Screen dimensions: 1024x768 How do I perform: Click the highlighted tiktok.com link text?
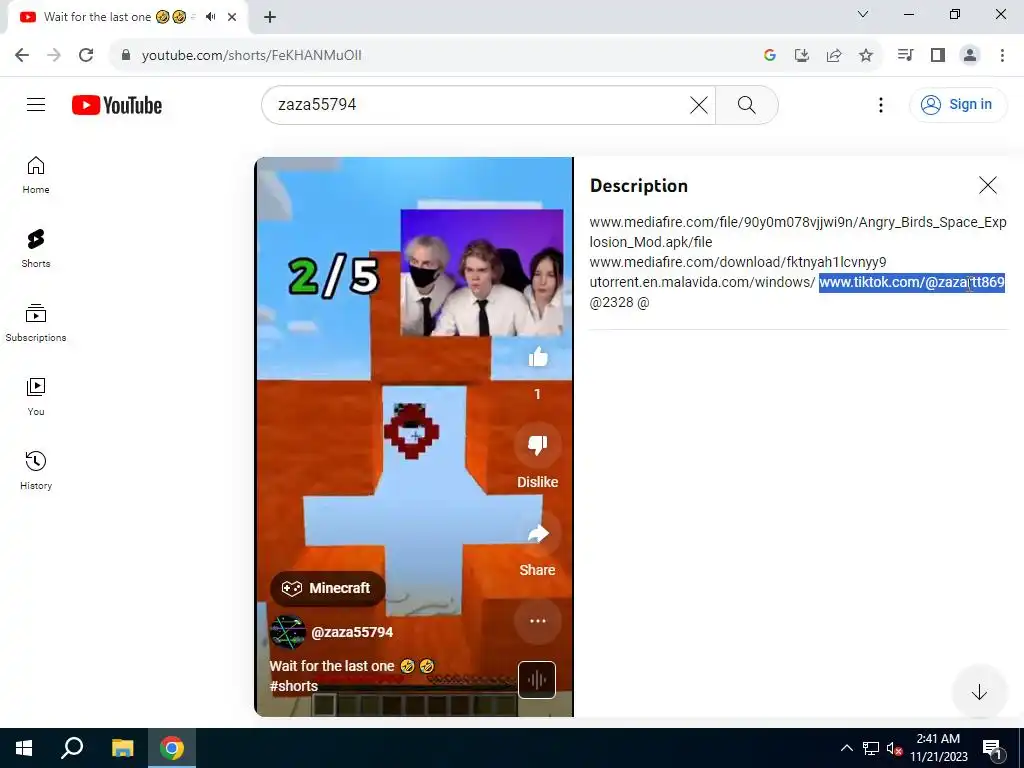pyautogui.click(x=912, y=282)
